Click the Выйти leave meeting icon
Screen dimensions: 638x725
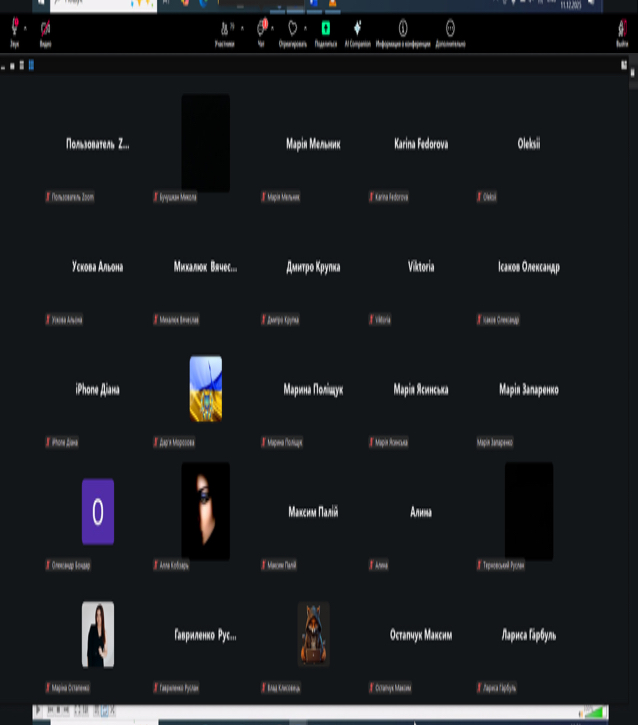coord(623,31)
